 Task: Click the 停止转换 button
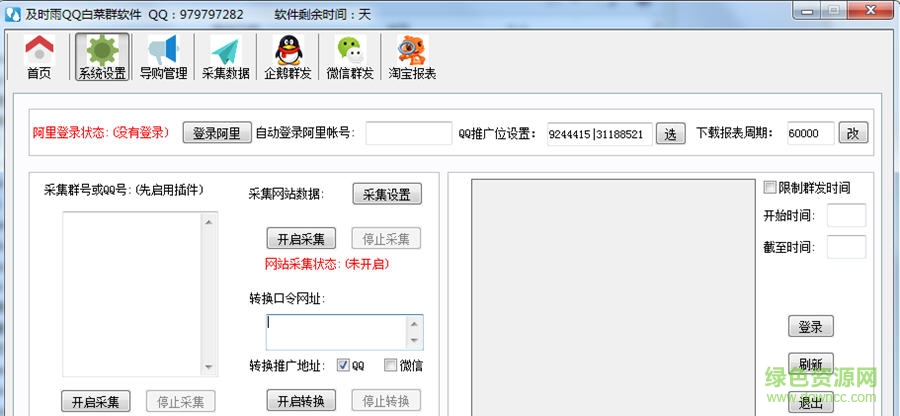[x=386, y=401]
